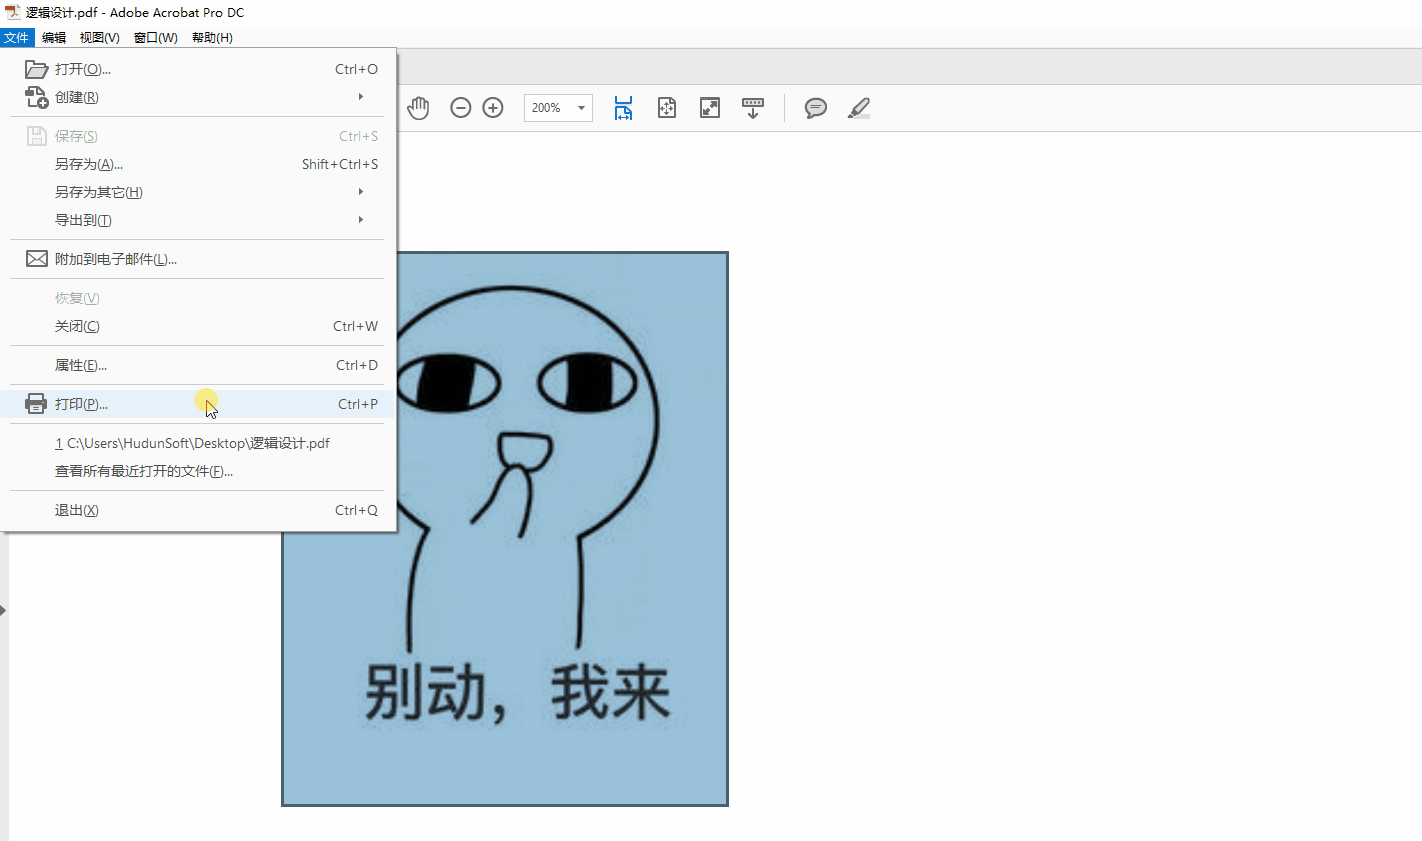Select 另存为(A)... menu entry
The height and width of the screenshot is (841, 1422).
(x=89, y=164)
